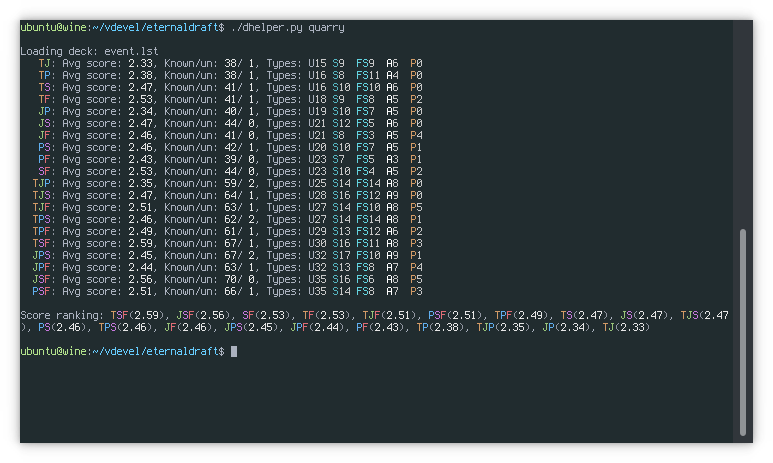Click 'JP(2.34)' in the score ranking
The width and height of the screenshot is (773, 463).
(x=567, y=327)
